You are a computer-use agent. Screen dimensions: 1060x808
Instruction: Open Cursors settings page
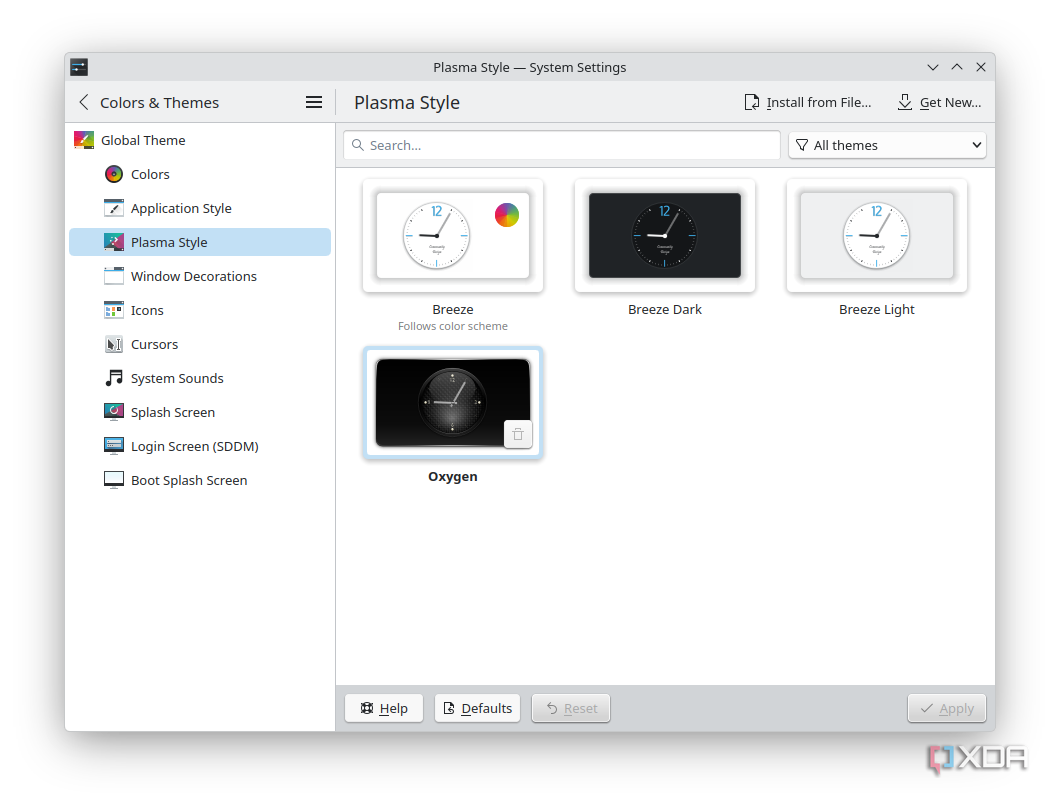click(200, 343)
